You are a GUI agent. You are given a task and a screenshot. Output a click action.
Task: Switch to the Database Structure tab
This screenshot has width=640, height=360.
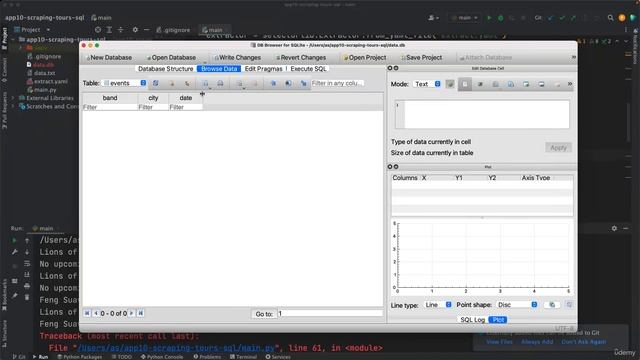[165, 69]
